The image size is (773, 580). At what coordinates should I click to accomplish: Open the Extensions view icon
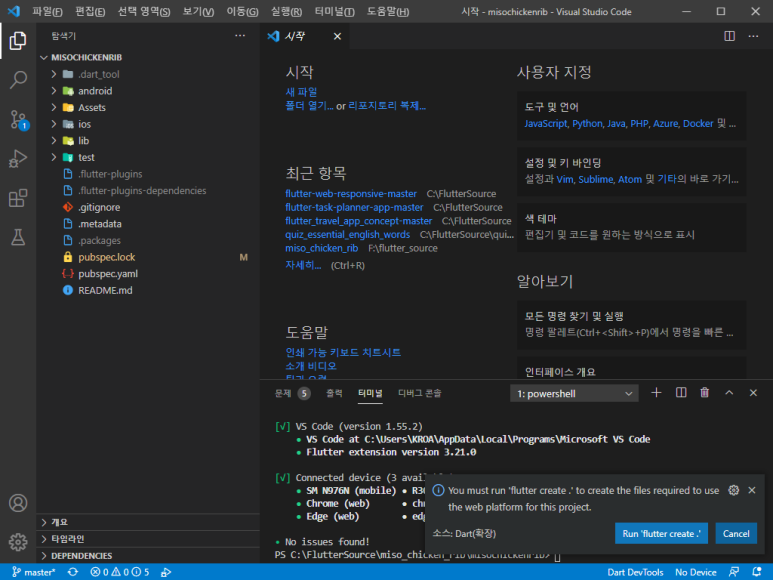[x=18, y=198]
